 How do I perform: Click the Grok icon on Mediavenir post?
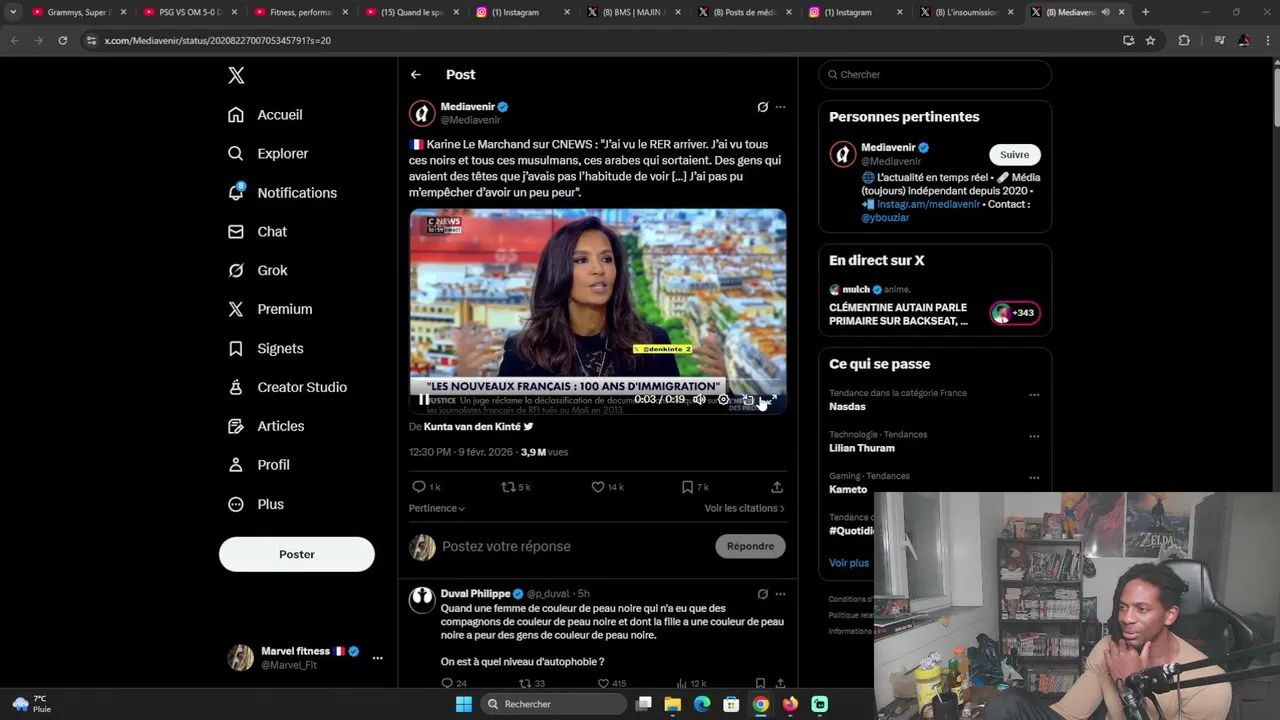[x=762, y=107]
